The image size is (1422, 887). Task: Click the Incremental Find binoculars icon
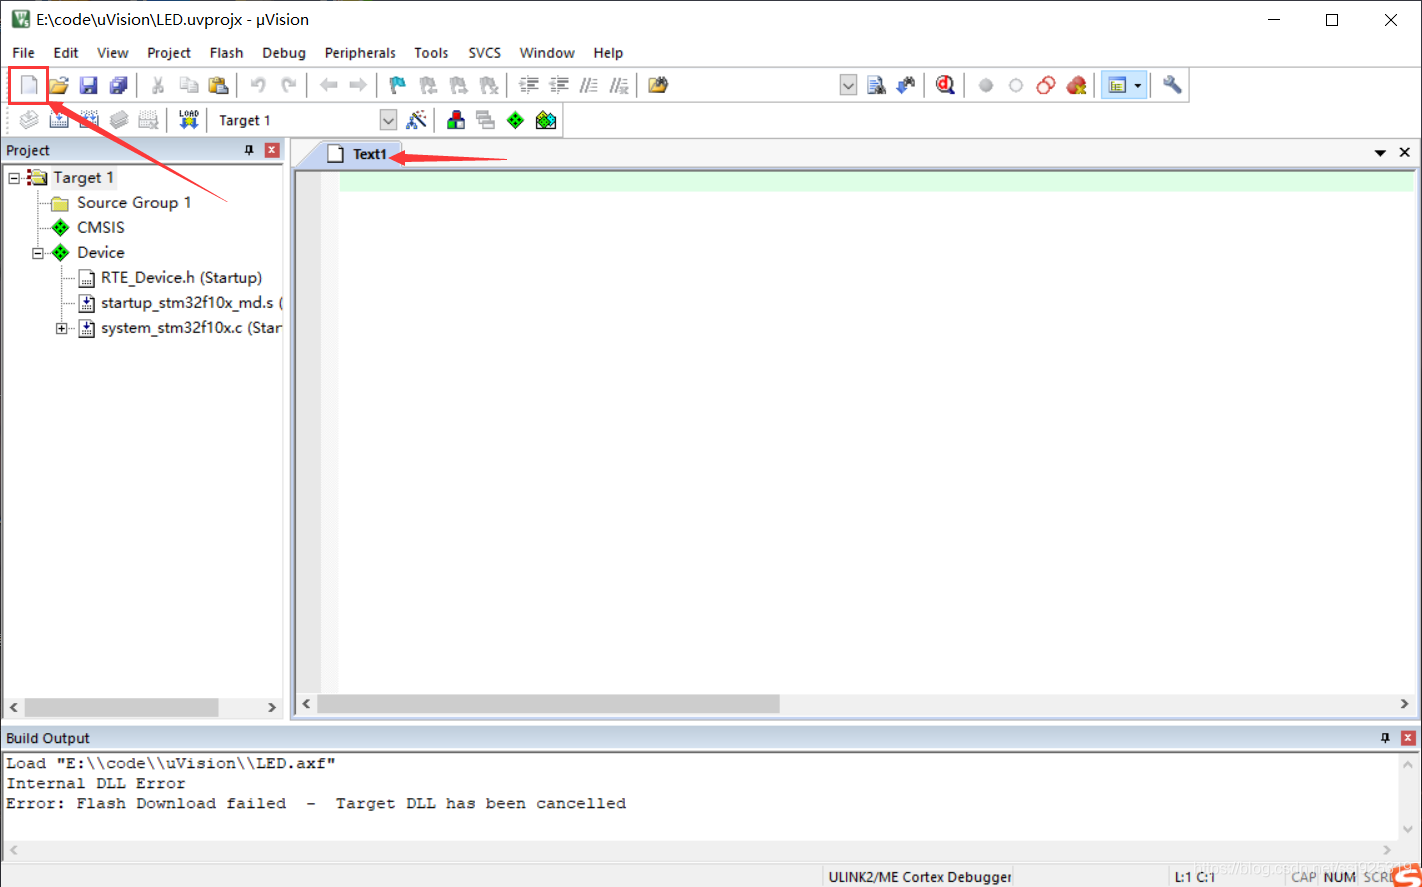point(906,85)
